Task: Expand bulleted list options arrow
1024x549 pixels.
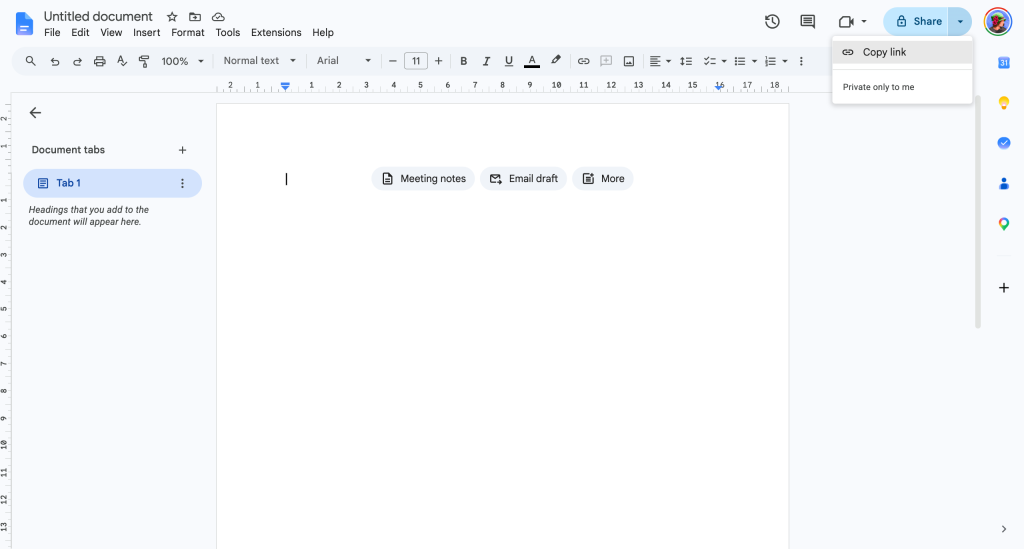Action: coord(754,61)
